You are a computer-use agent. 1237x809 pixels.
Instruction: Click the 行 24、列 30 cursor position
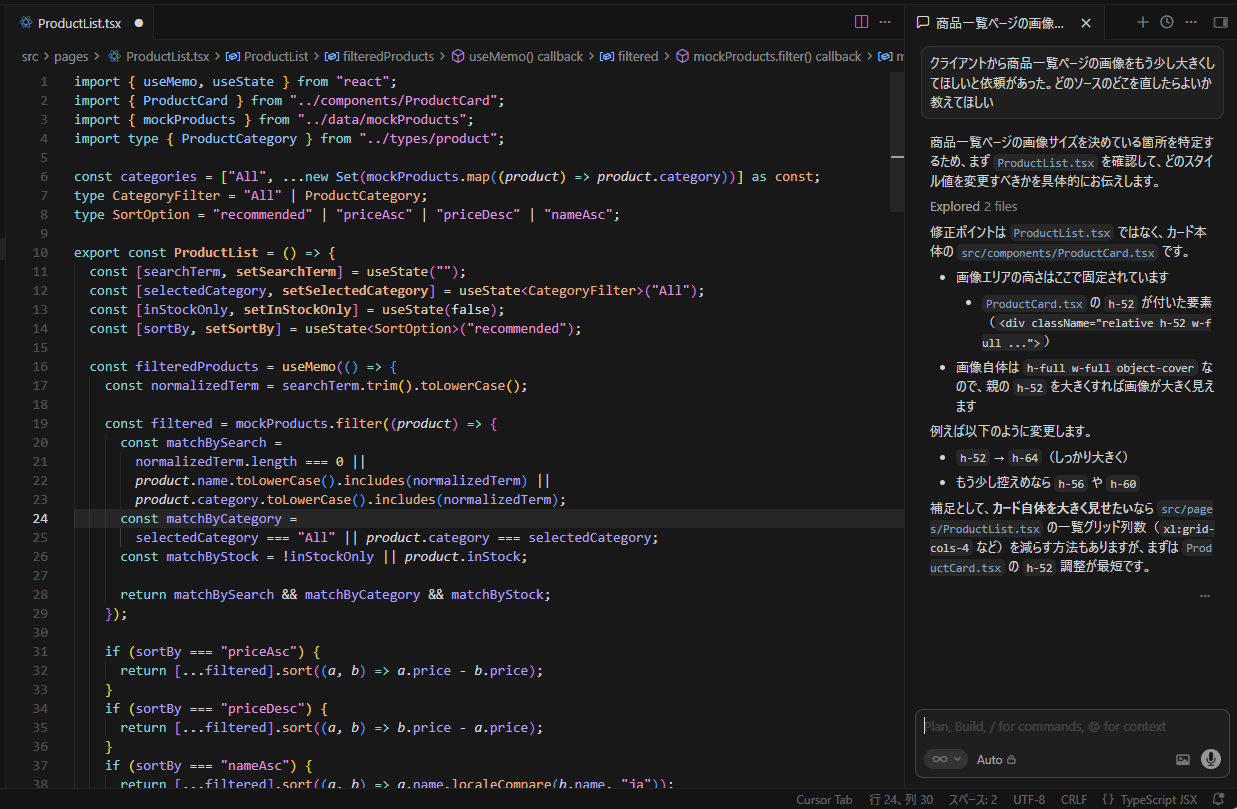coord(901,799)
